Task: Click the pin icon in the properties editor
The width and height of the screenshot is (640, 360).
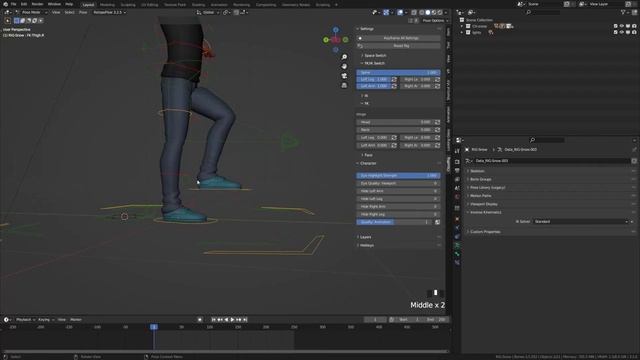Action: 634,150
